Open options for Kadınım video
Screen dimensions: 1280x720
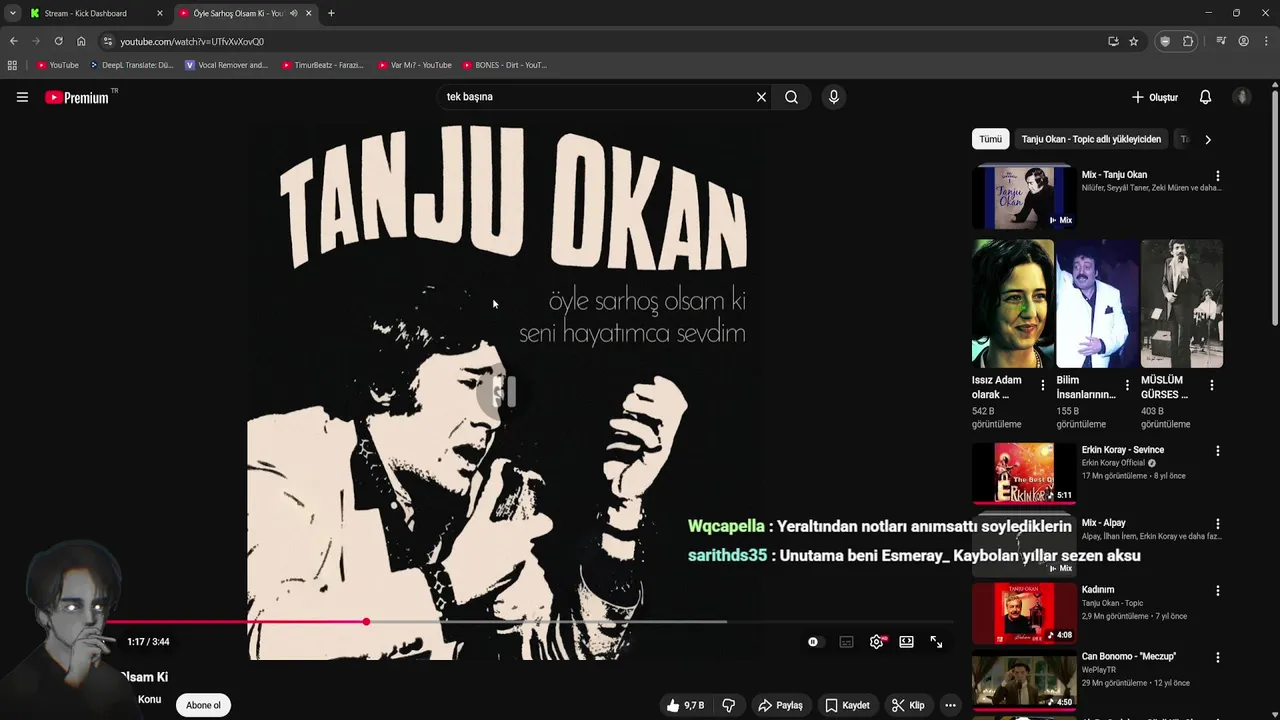point(1217,590)
